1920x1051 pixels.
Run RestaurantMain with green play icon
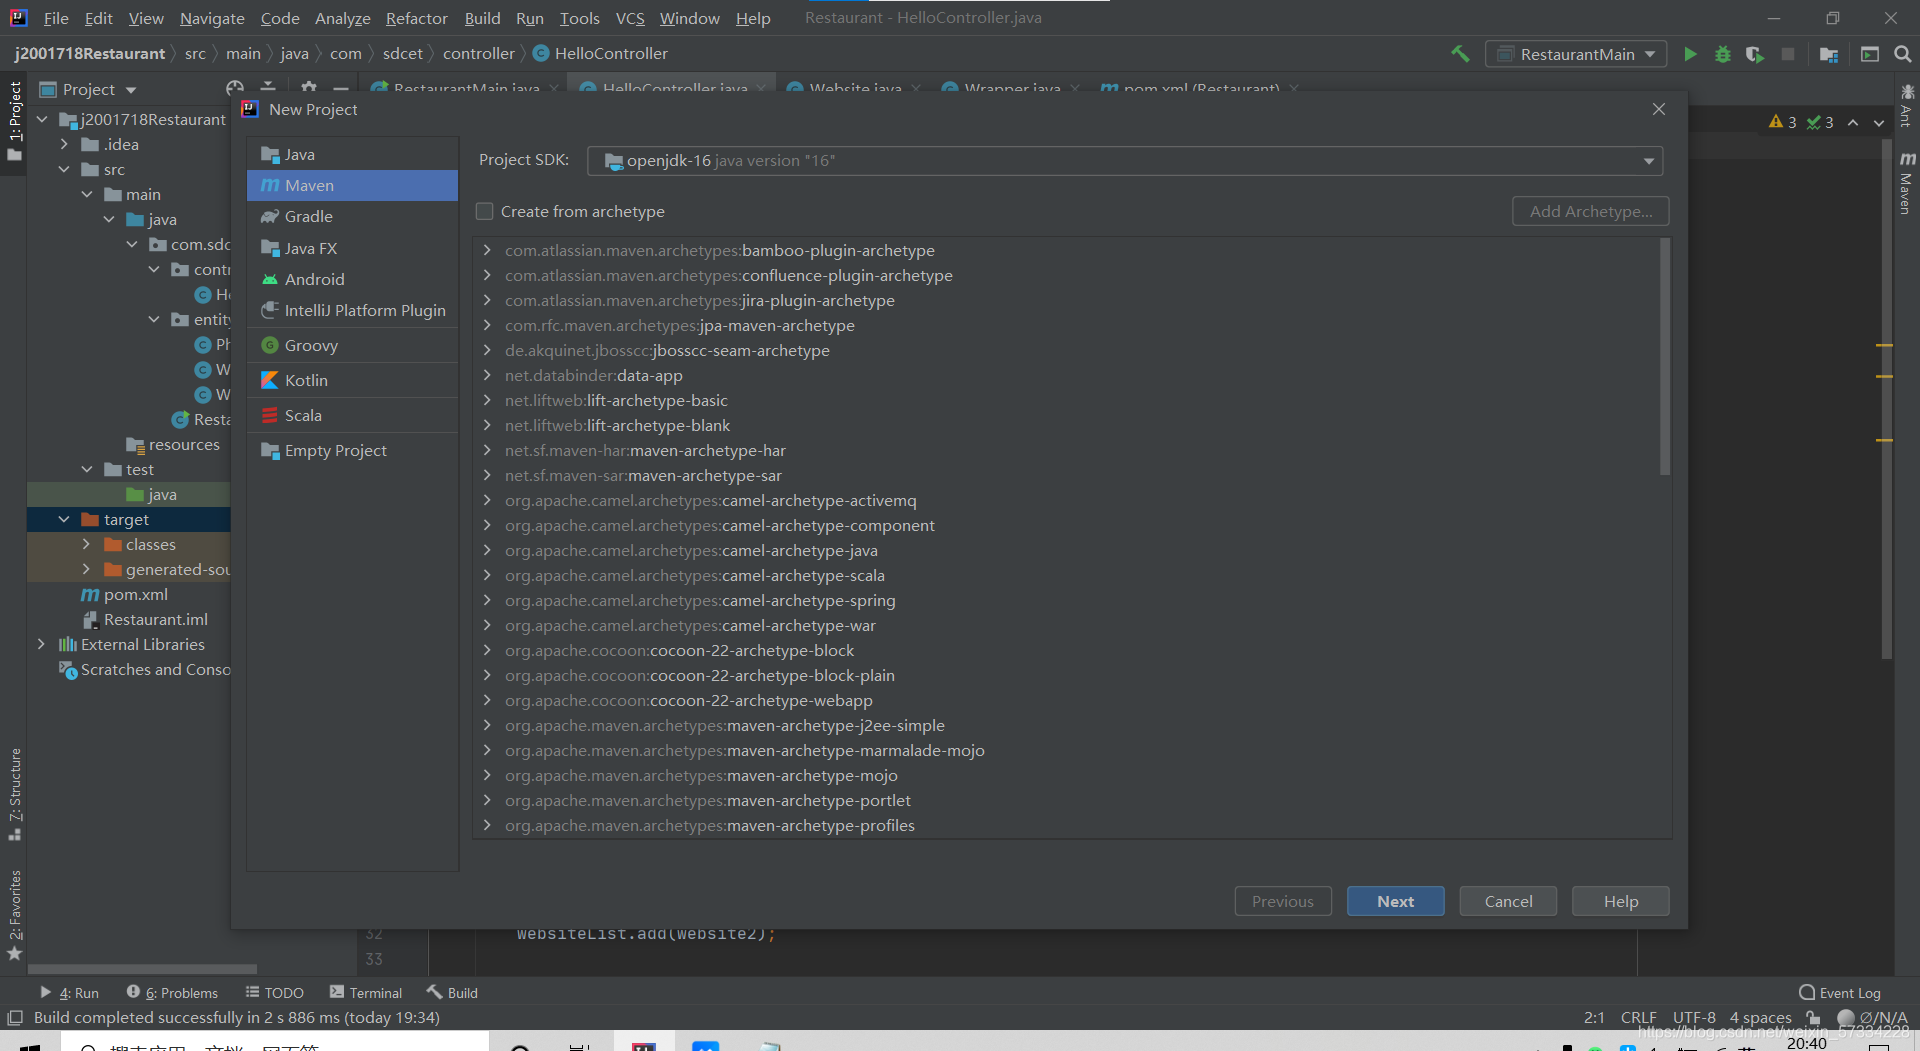click(x=1690, y=54)
